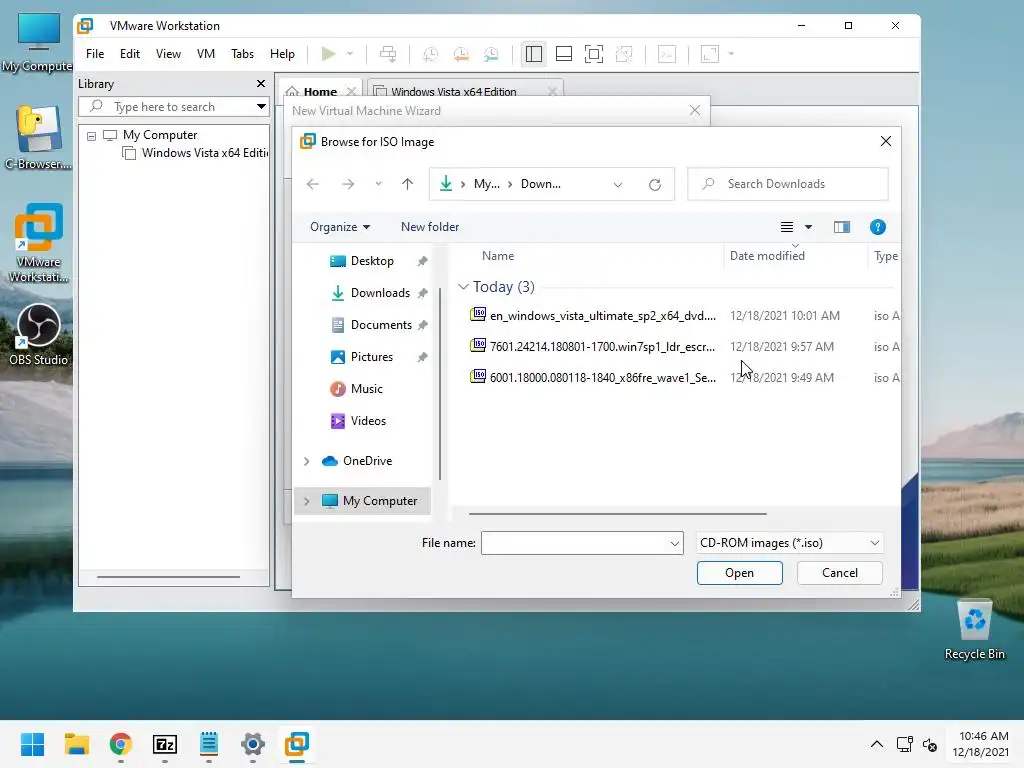Click the change view icon

point(787,227)
